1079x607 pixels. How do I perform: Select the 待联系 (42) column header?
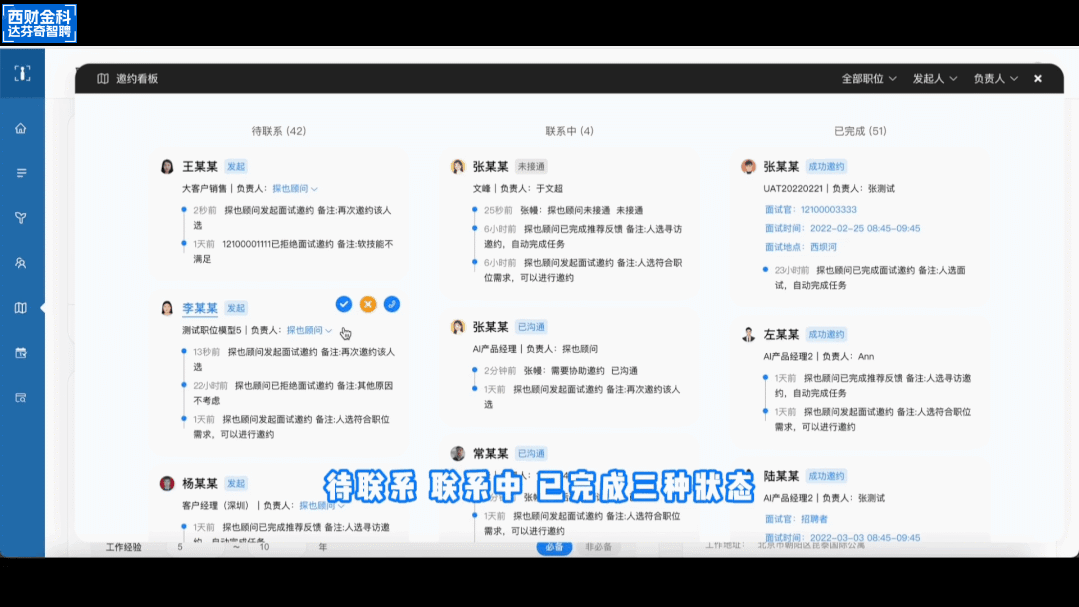point(279,131)
